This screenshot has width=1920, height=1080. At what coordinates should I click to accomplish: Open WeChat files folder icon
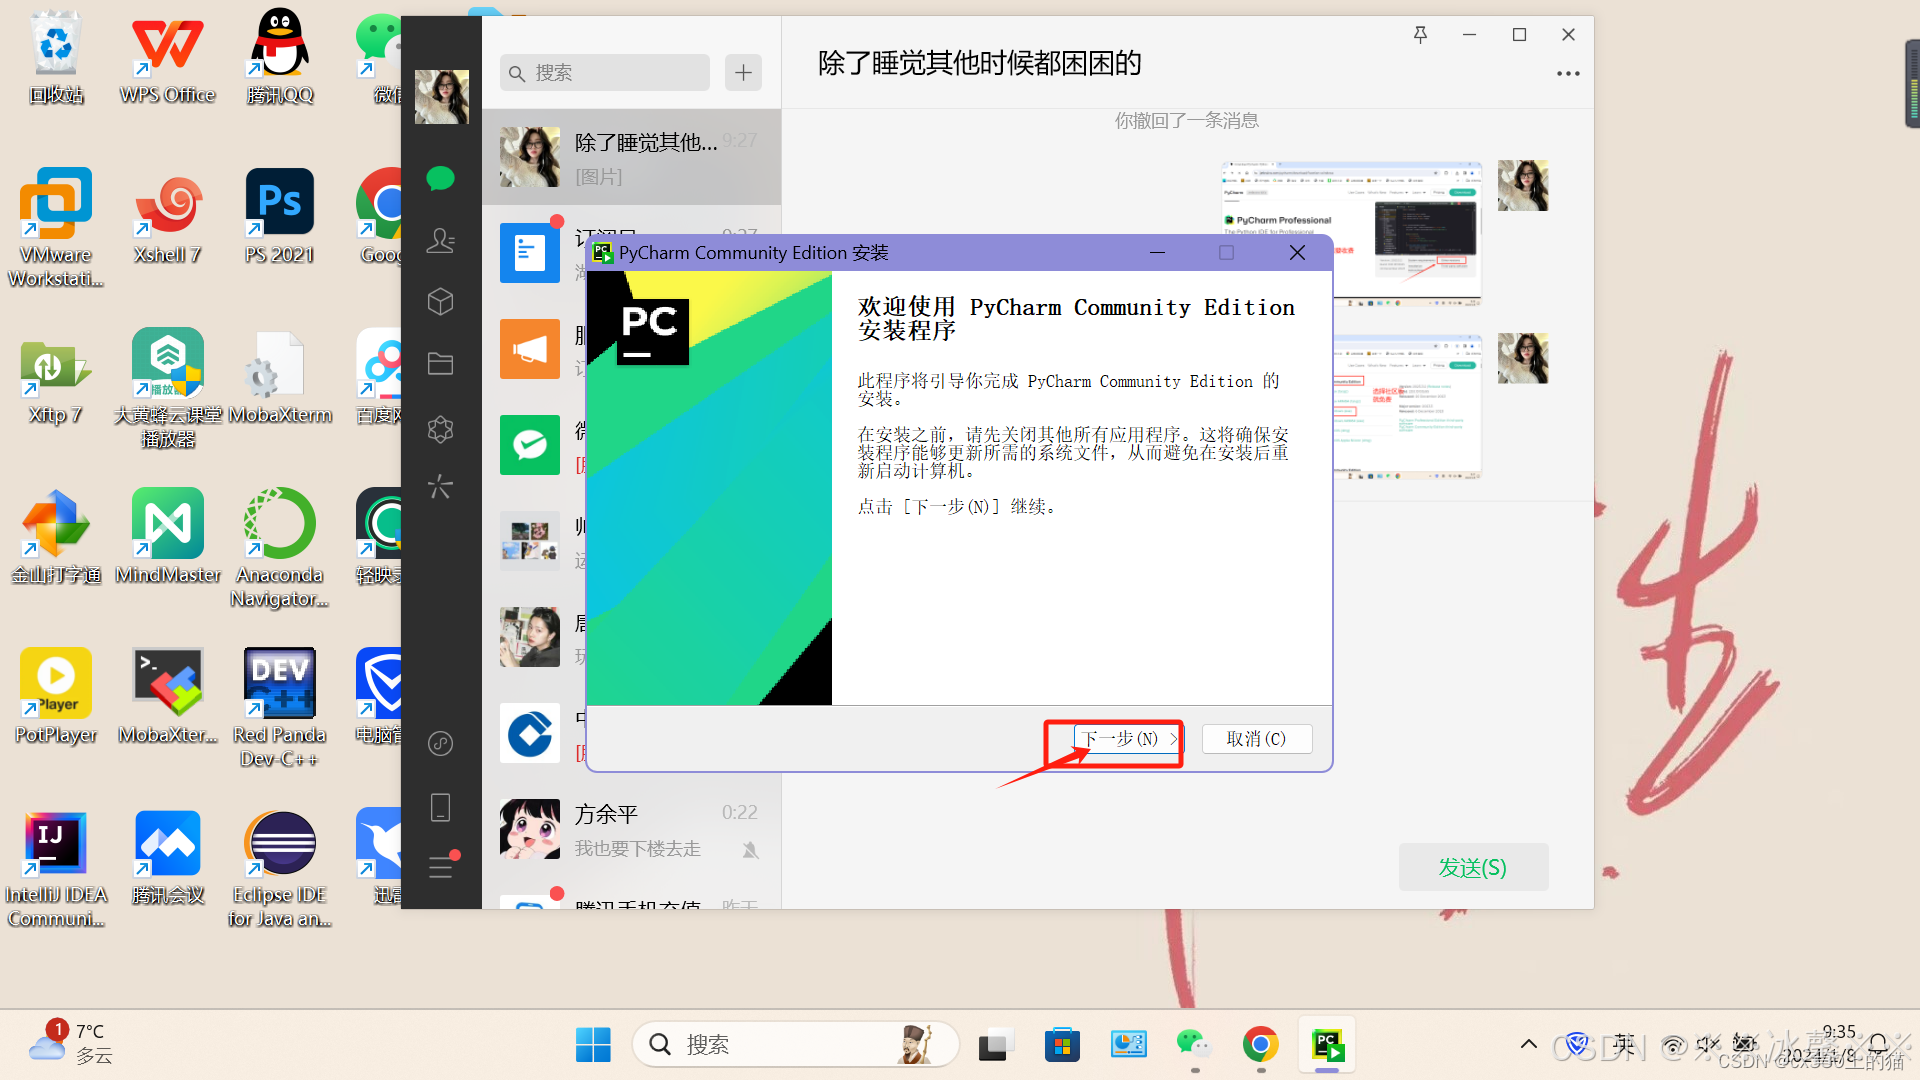point(440,363)
